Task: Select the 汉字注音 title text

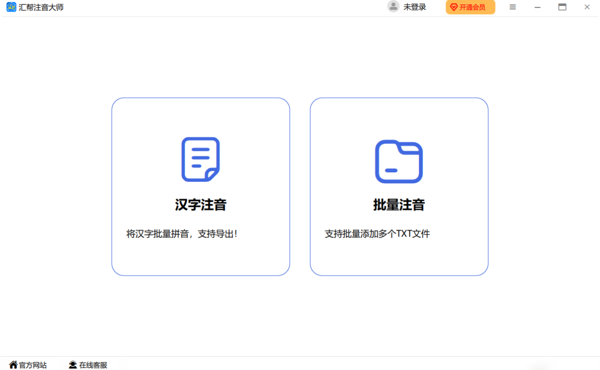Action: click(201, 205)
